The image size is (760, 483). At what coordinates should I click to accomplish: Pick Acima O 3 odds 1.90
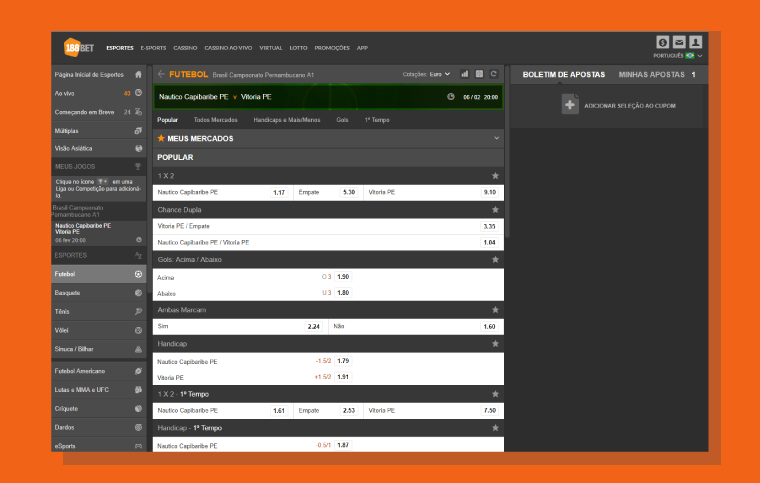(x=343, y=277)
